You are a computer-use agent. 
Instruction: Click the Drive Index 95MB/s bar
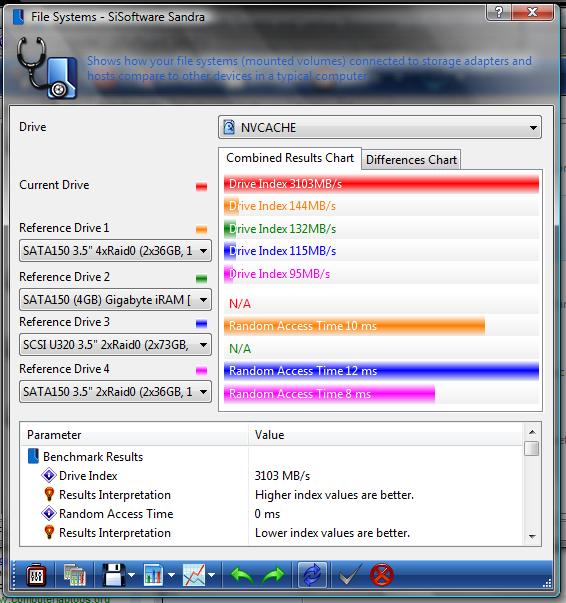[381, 274]
